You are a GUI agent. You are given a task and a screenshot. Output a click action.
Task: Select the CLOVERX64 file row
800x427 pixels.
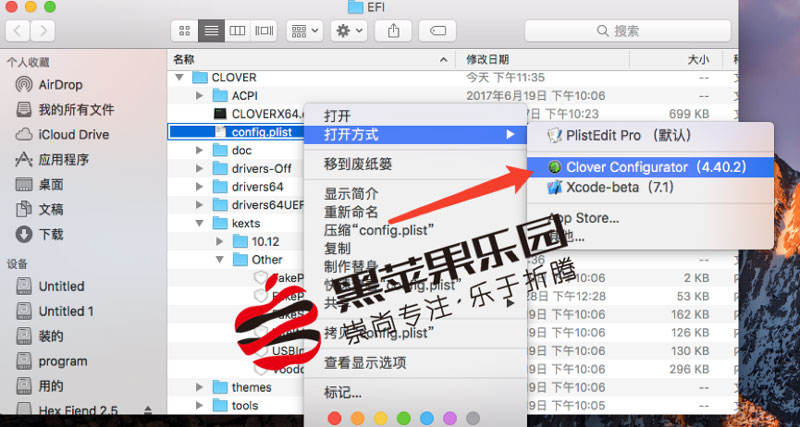click(236, 114)
